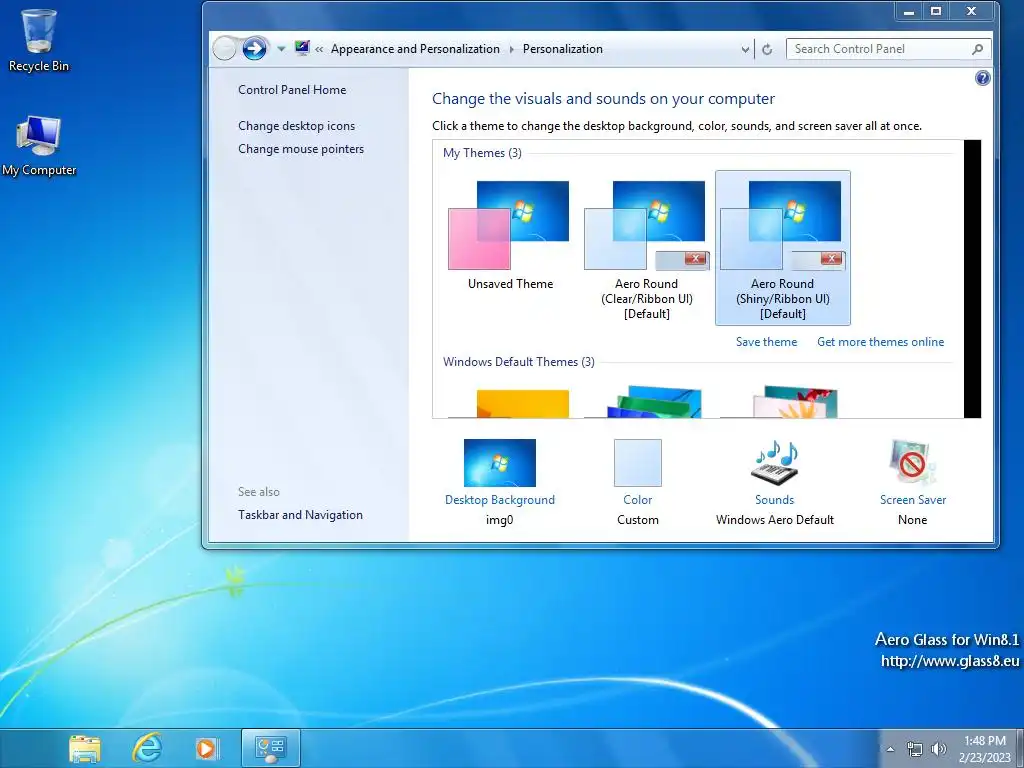Image resolution: width=1024 pixels, height=768 pixels.
Task: Click Save theme link
Action: (766, 342)
